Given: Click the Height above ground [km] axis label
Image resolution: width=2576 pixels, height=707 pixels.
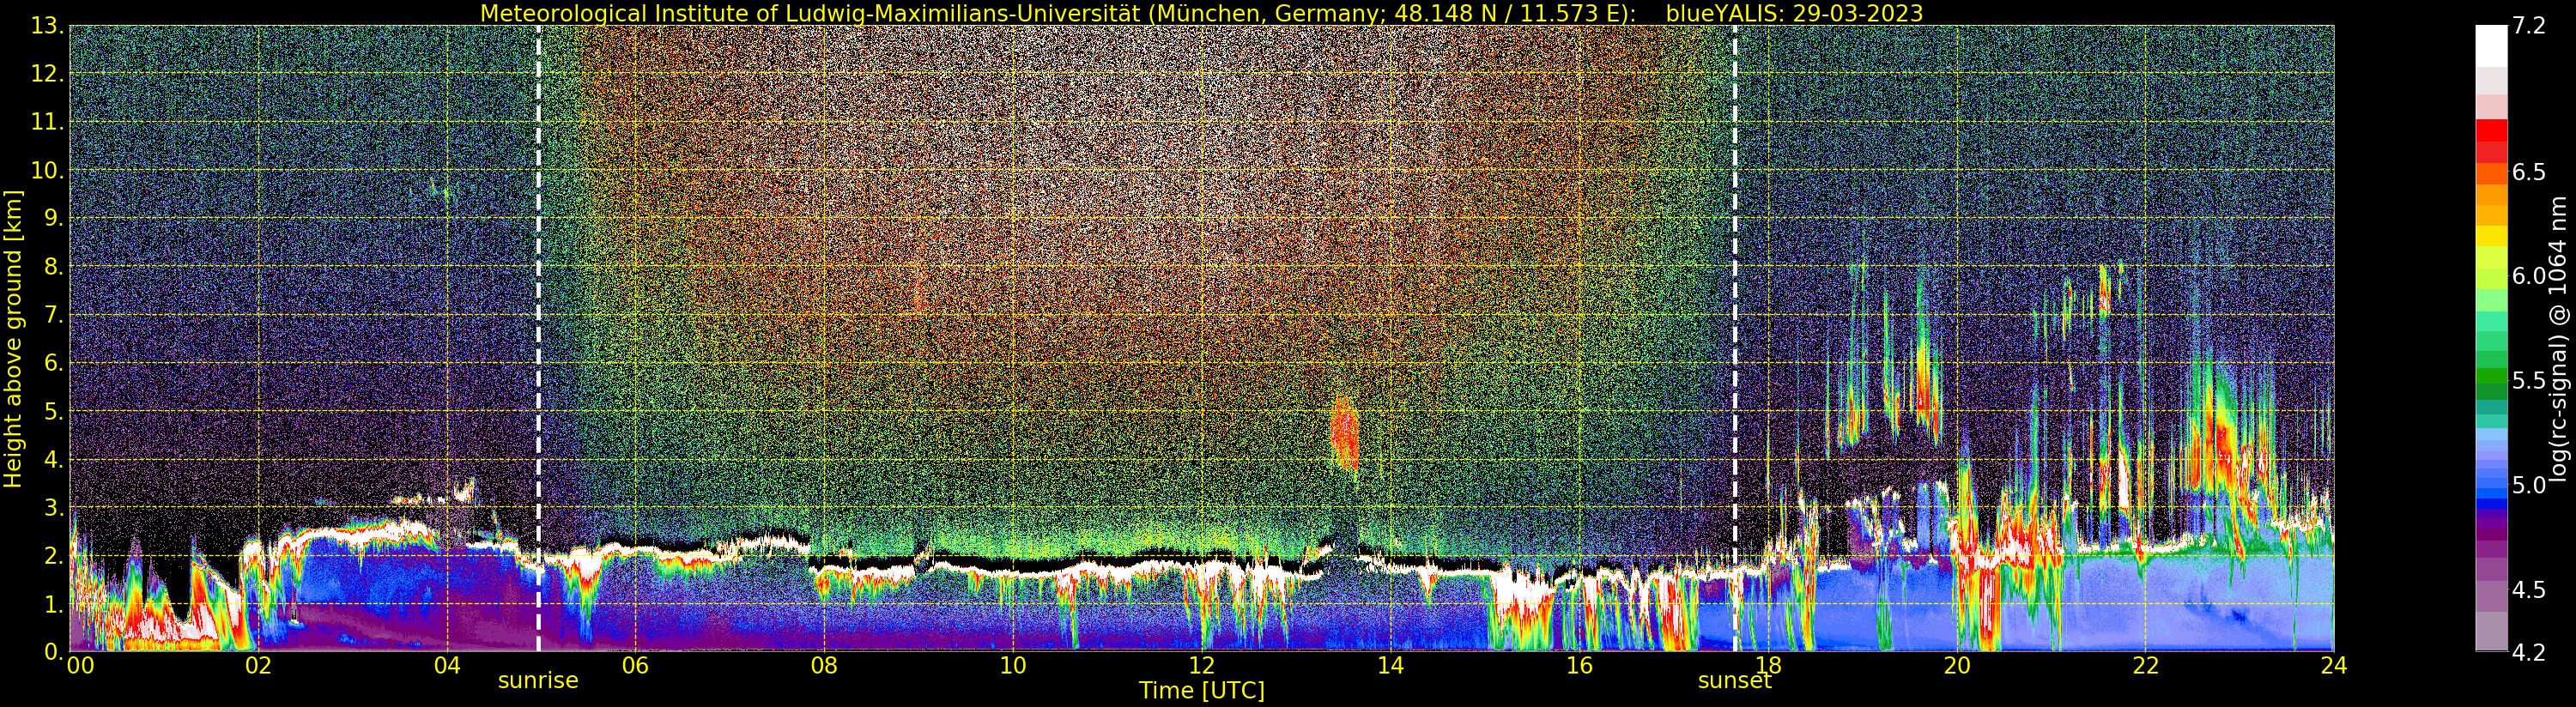Looking at the screenshot, I should coord(13,339).
